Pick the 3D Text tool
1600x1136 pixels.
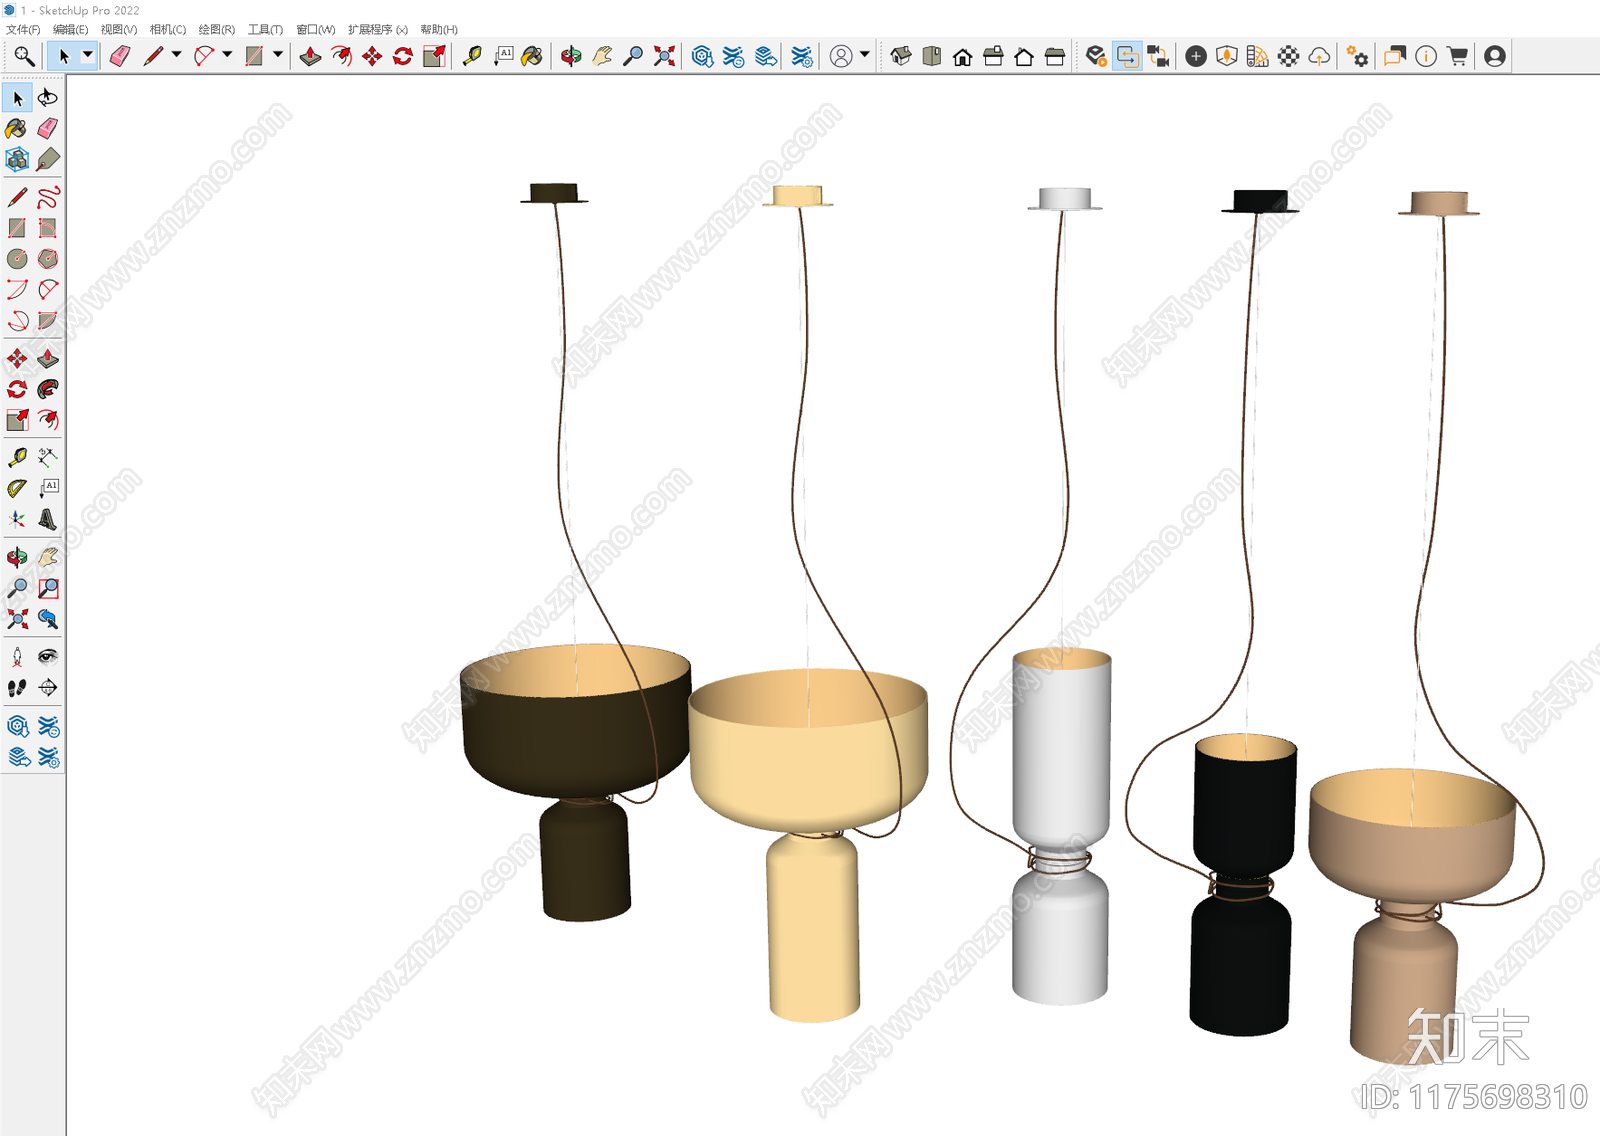tap(48, 520)
